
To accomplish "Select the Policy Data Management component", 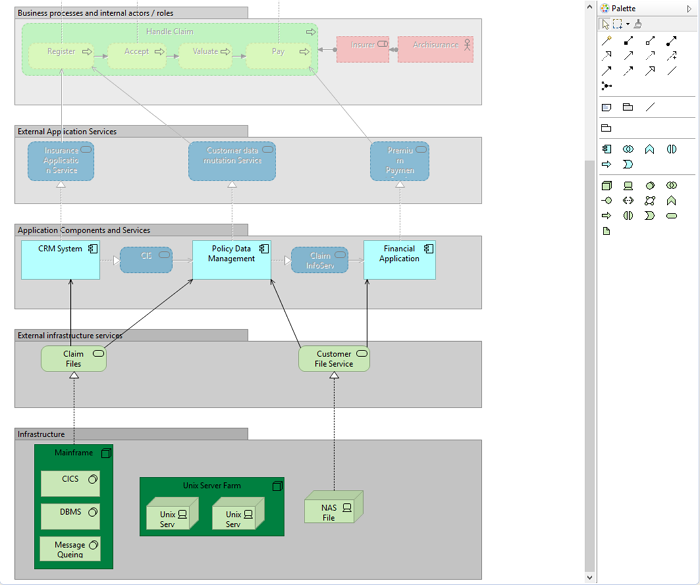I will [232, 260].
